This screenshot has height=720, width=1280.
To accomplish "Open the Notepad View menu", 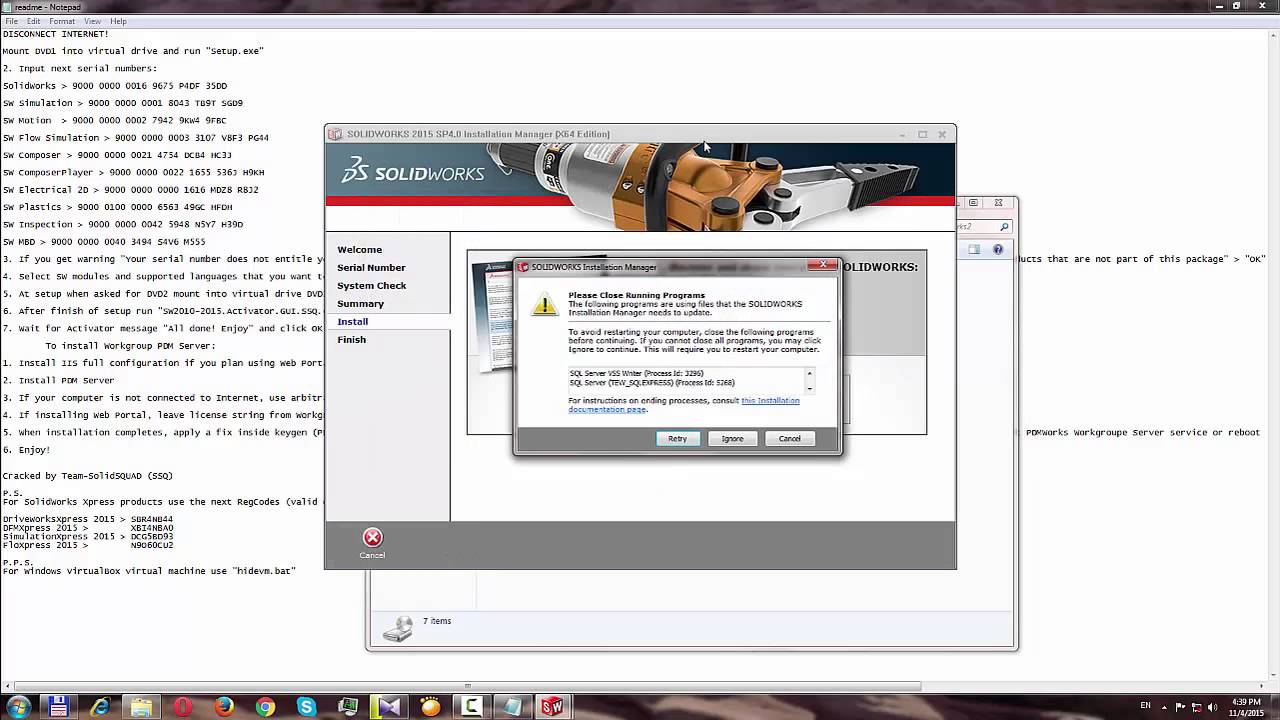I will [x=93, y=21].
